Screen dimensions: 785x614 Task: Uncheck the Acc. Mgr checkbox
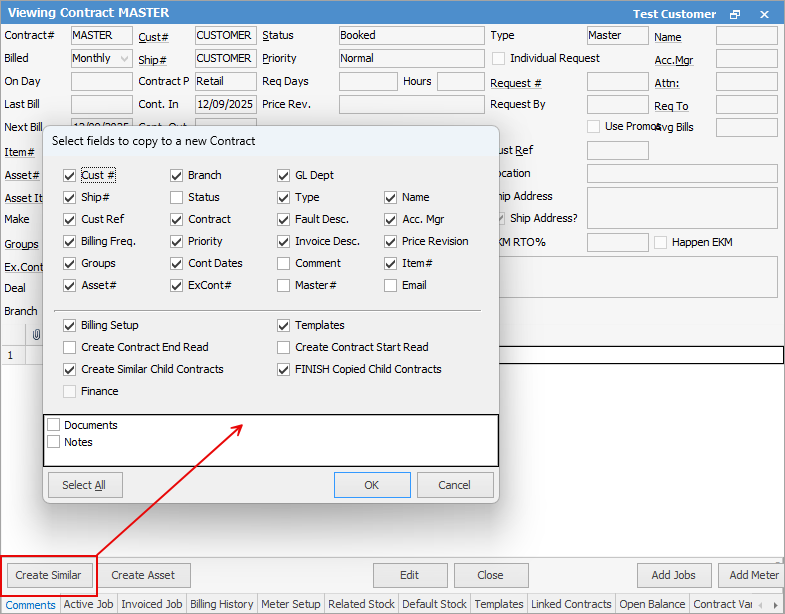tap(390, 219)
